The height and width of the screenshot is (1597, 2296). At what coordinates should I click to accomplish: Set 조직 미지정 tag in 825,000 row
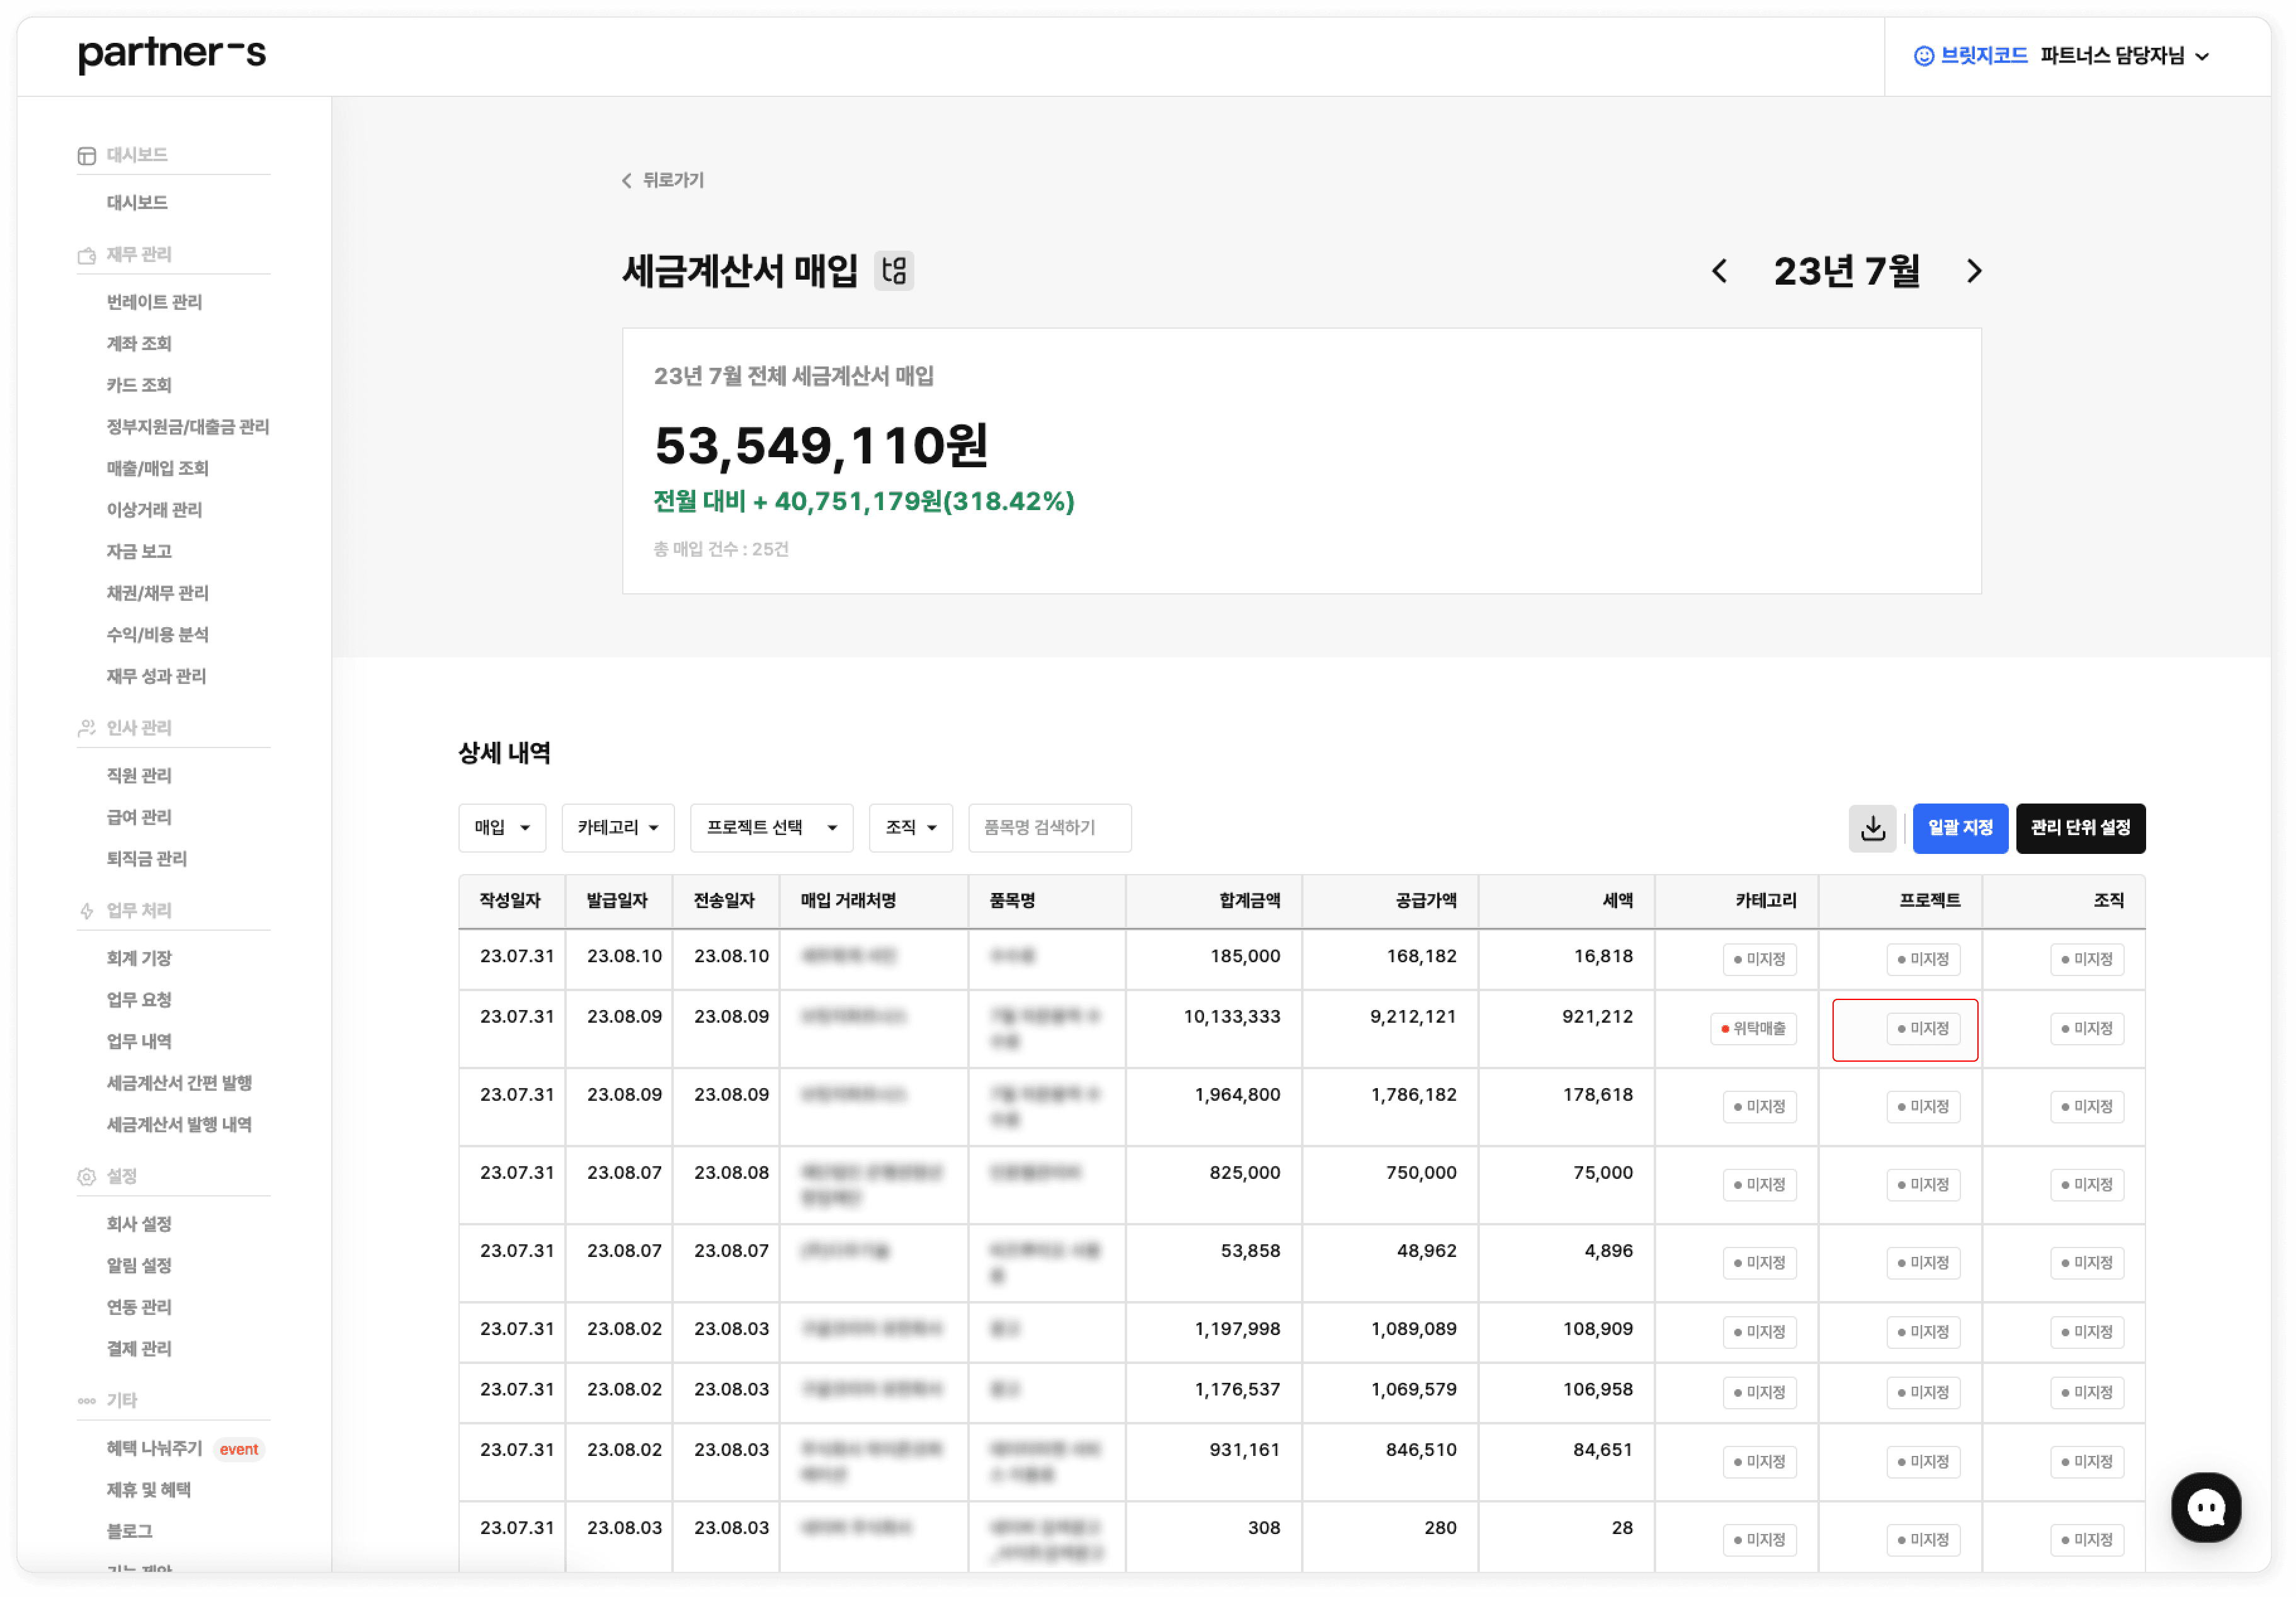[x=2087, y=1186]
